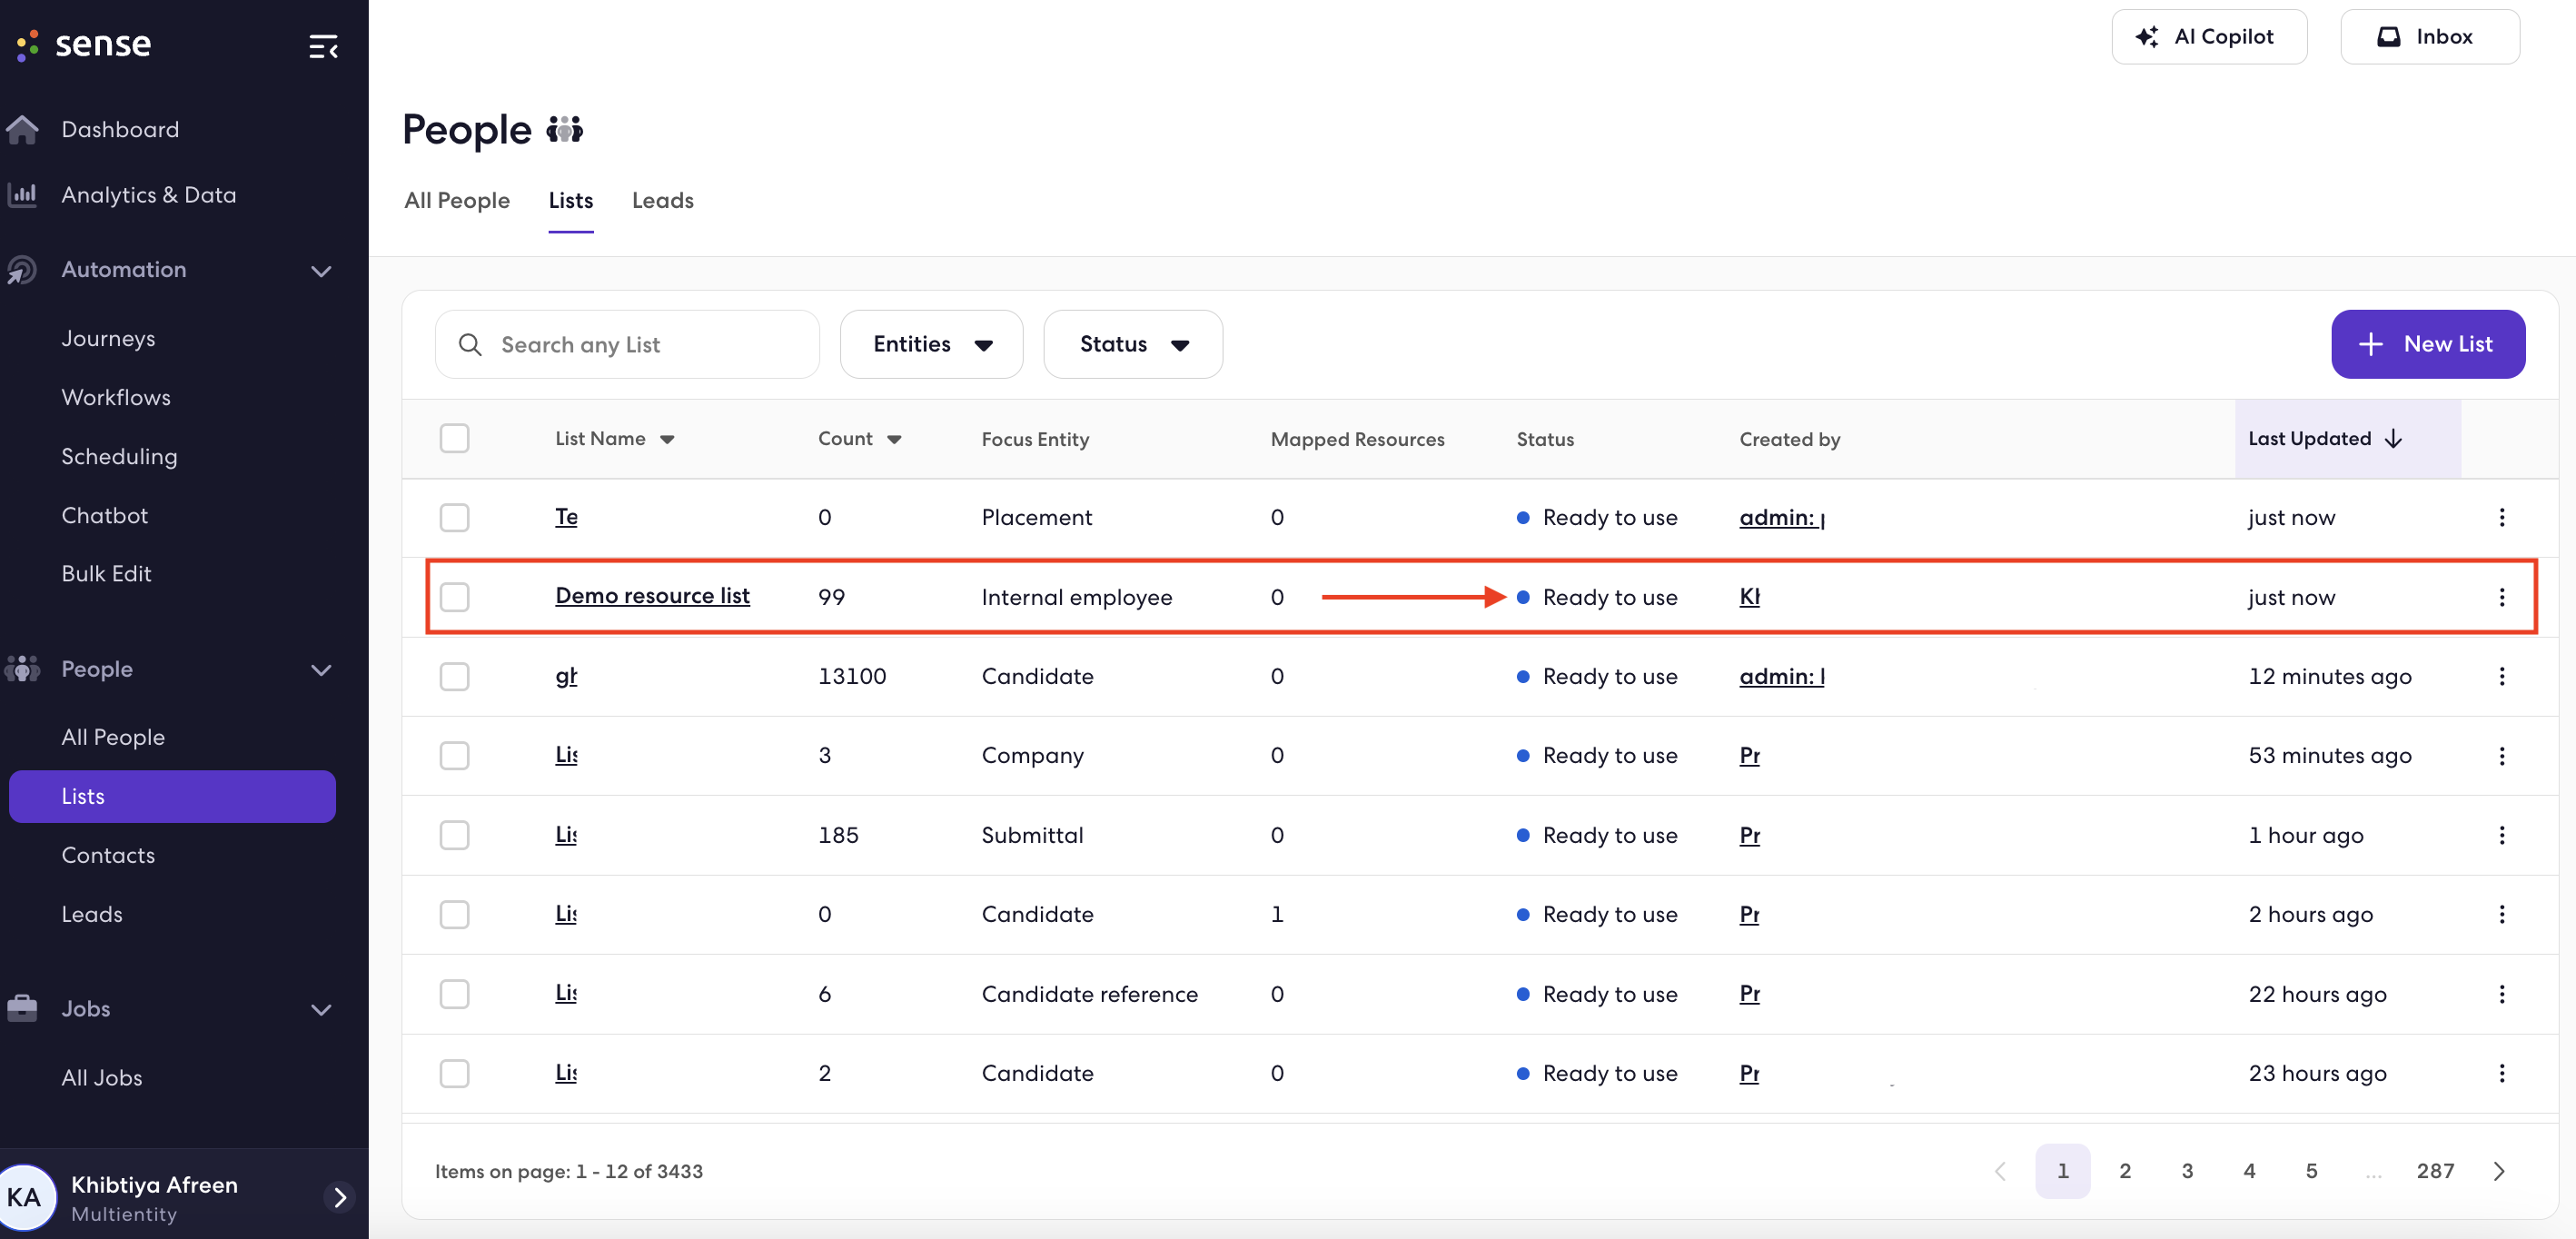
Task: Expand user profile arrow for Khibtiya Afreen
Action: pyautogui.click(x=340, y=1197)
